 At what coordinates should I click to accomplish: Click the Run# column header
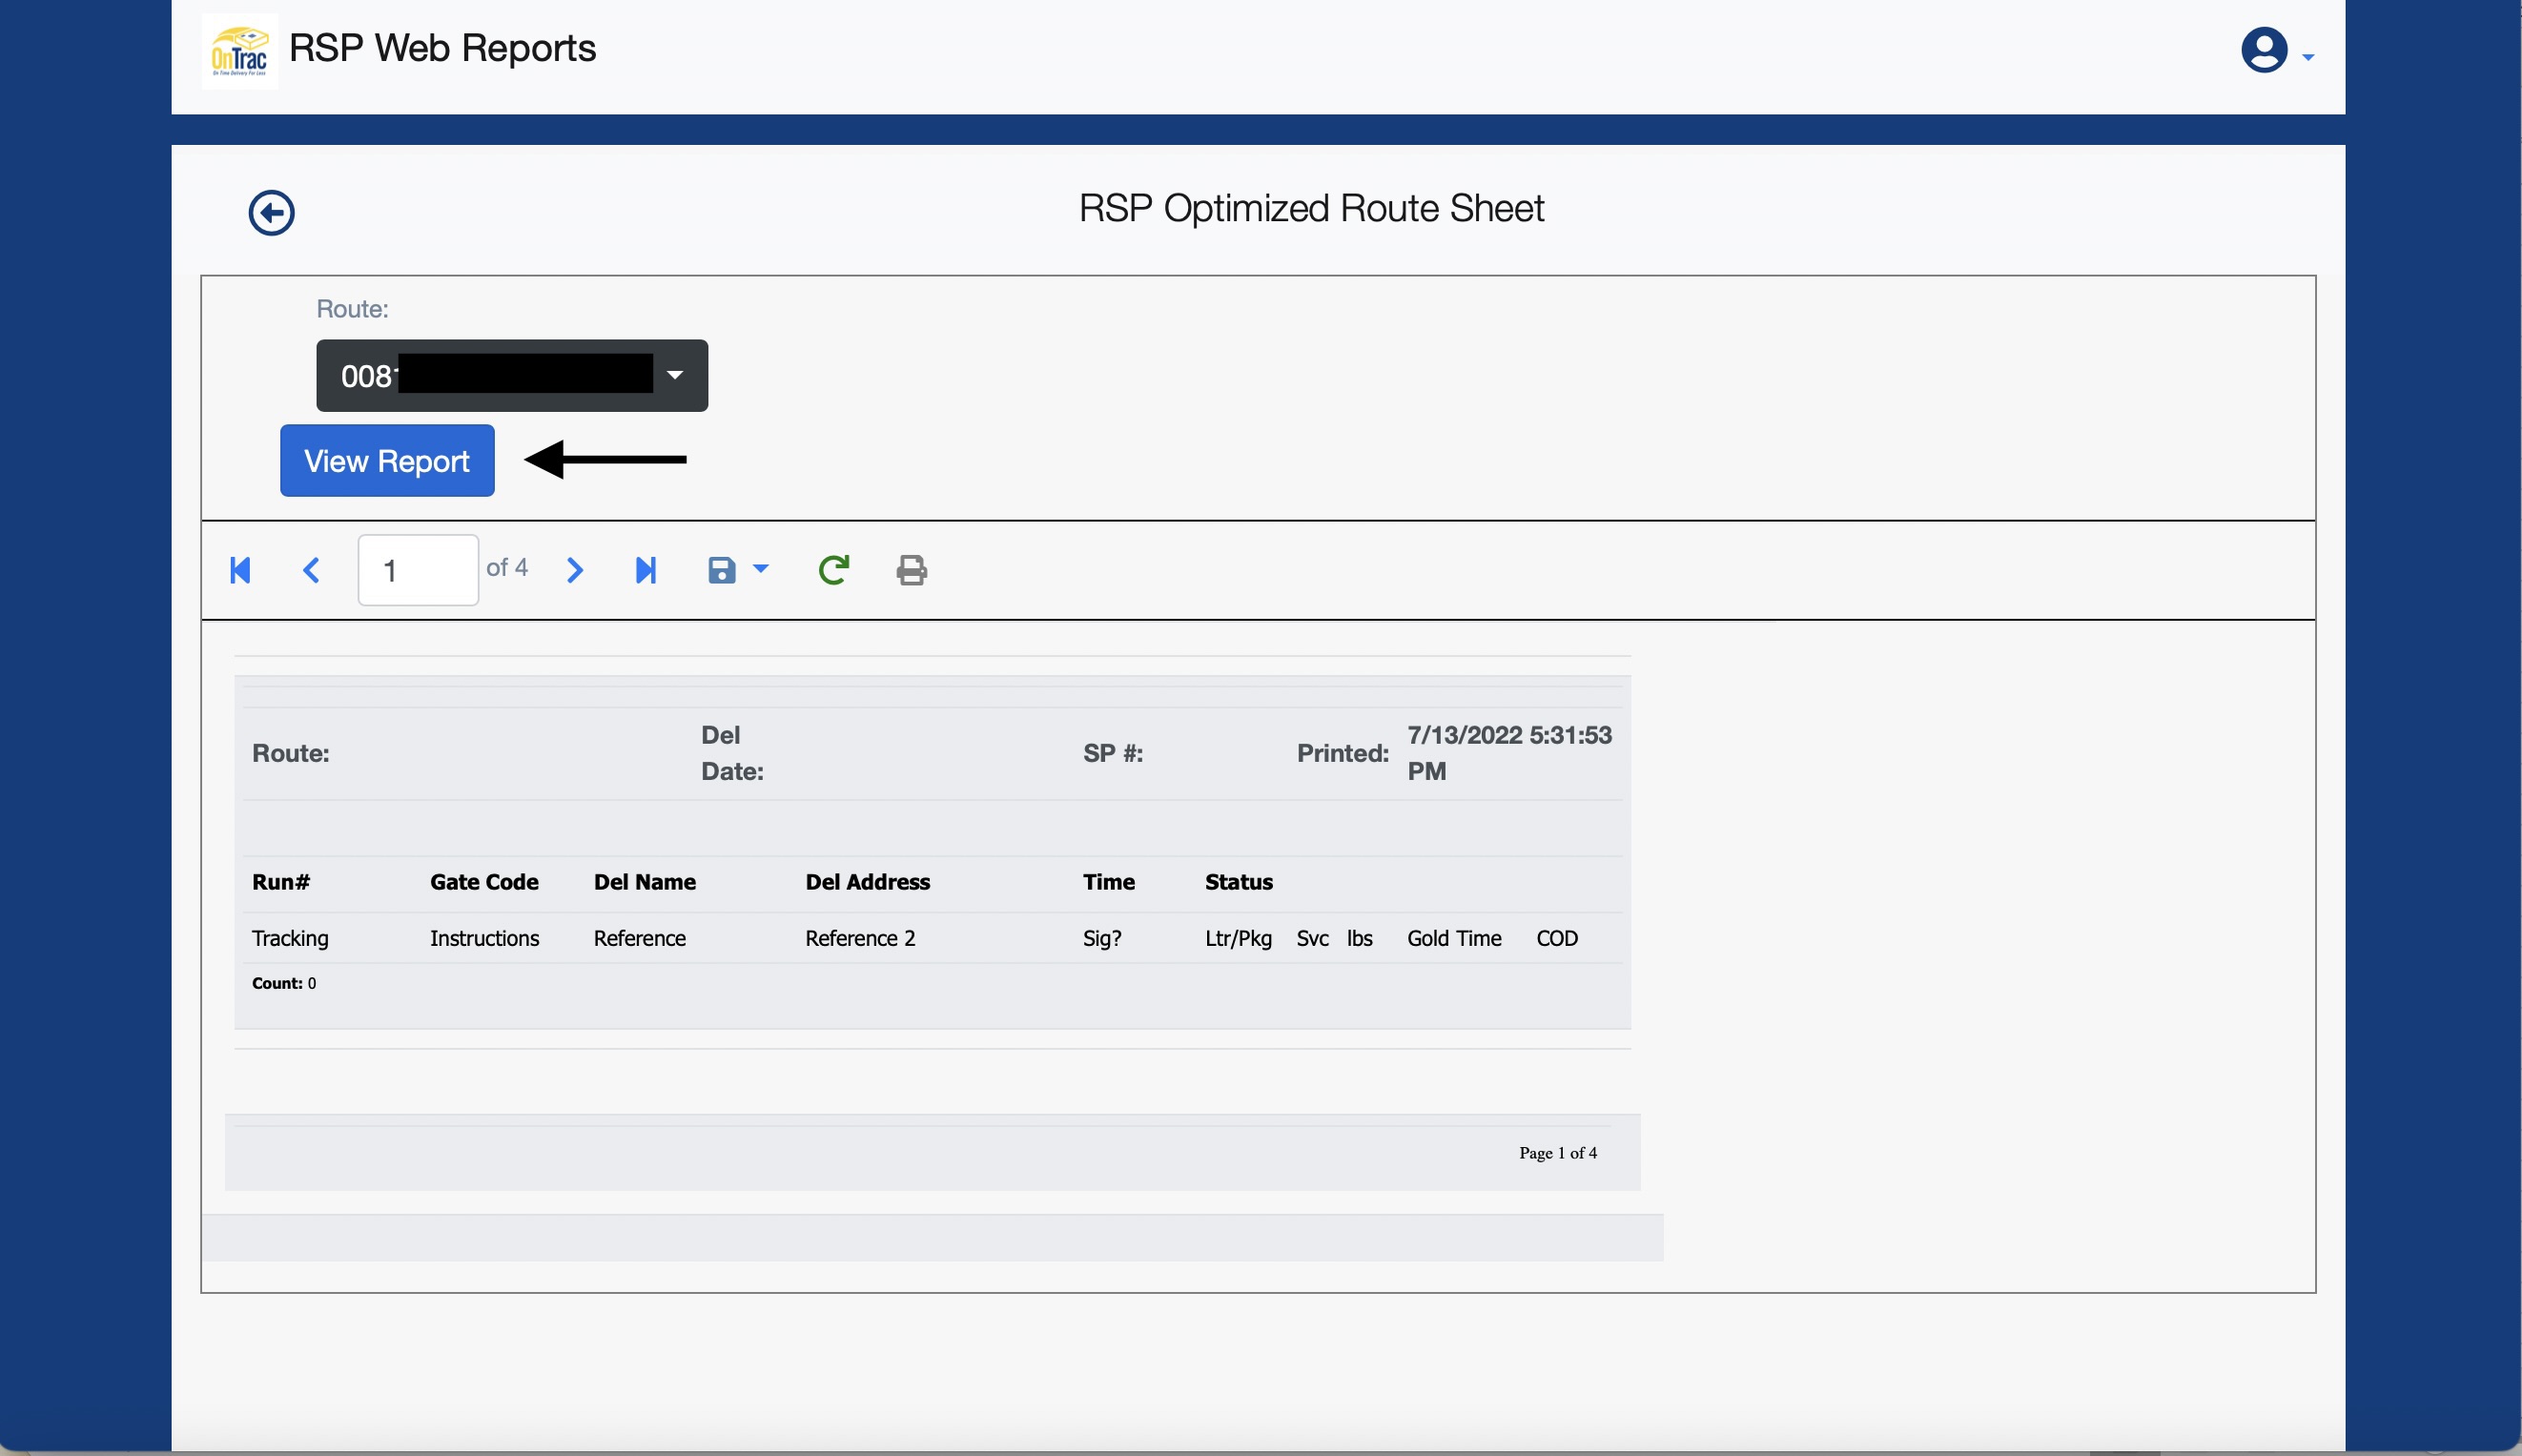point(281,882)
